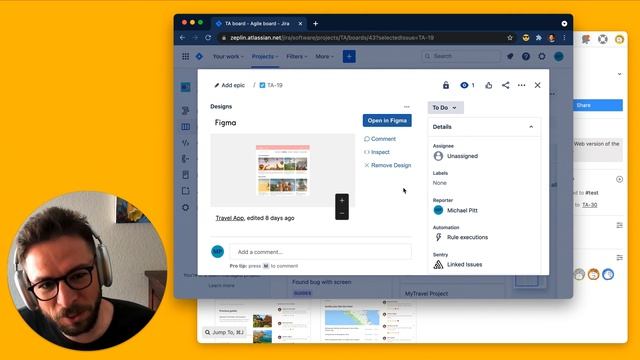Screen dimensions: 640x360
Task: Click Jump To search in the background window
Action: point(224,332)
